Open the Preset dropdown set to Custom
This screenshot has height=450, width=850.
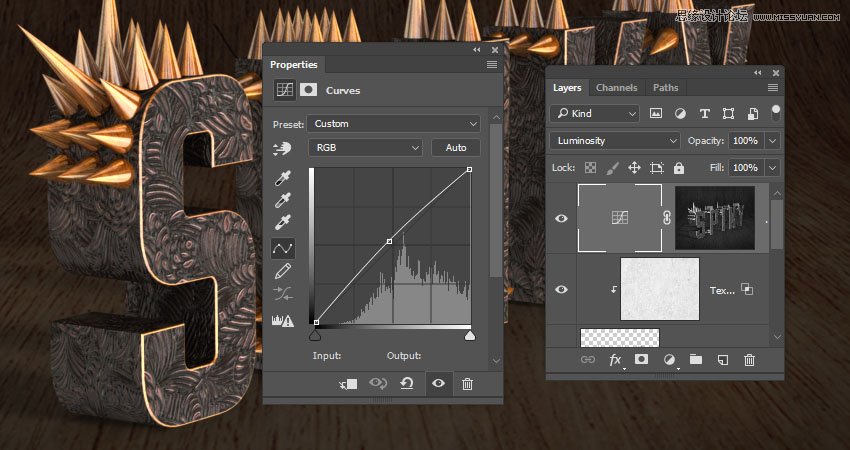pos(394,124)
